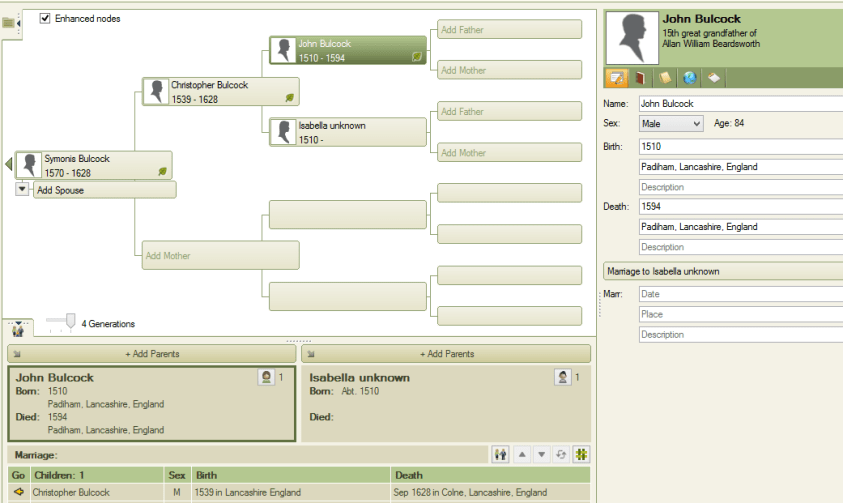Screen dimensions: 843x503
Task: Click the family view icon in Marriage bar
Action: (501, 454)
